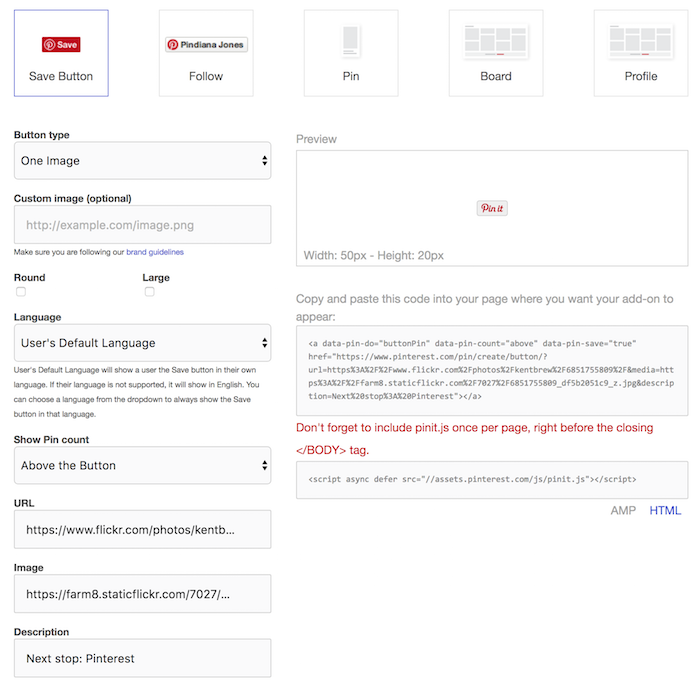
Task: Click the 'Preview' heading
Action: pyautogui.click(x=316, y=139)
